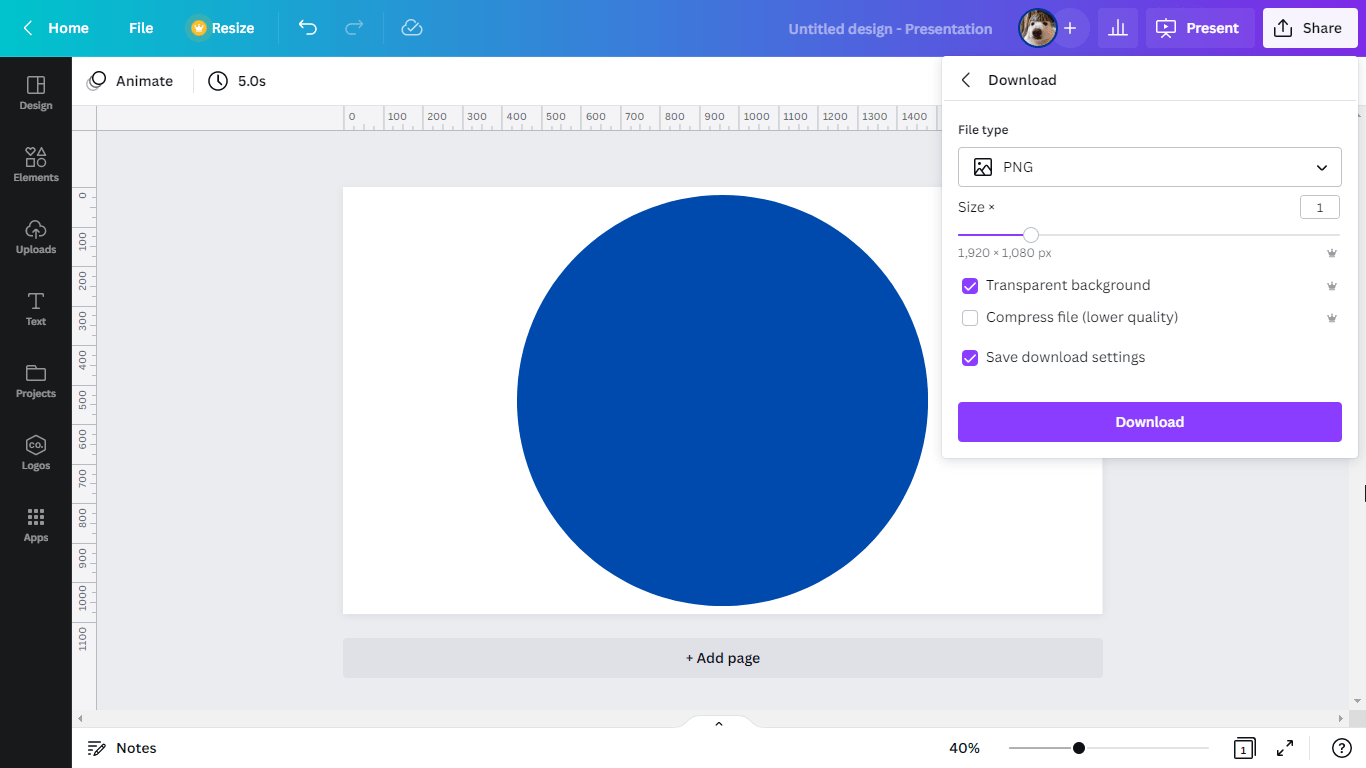Image resolution: width=1366 pixels, height=768 pixels.
Task: Expand the hidden toolbar at canvas bottom
Action: [x=718, y=722]
